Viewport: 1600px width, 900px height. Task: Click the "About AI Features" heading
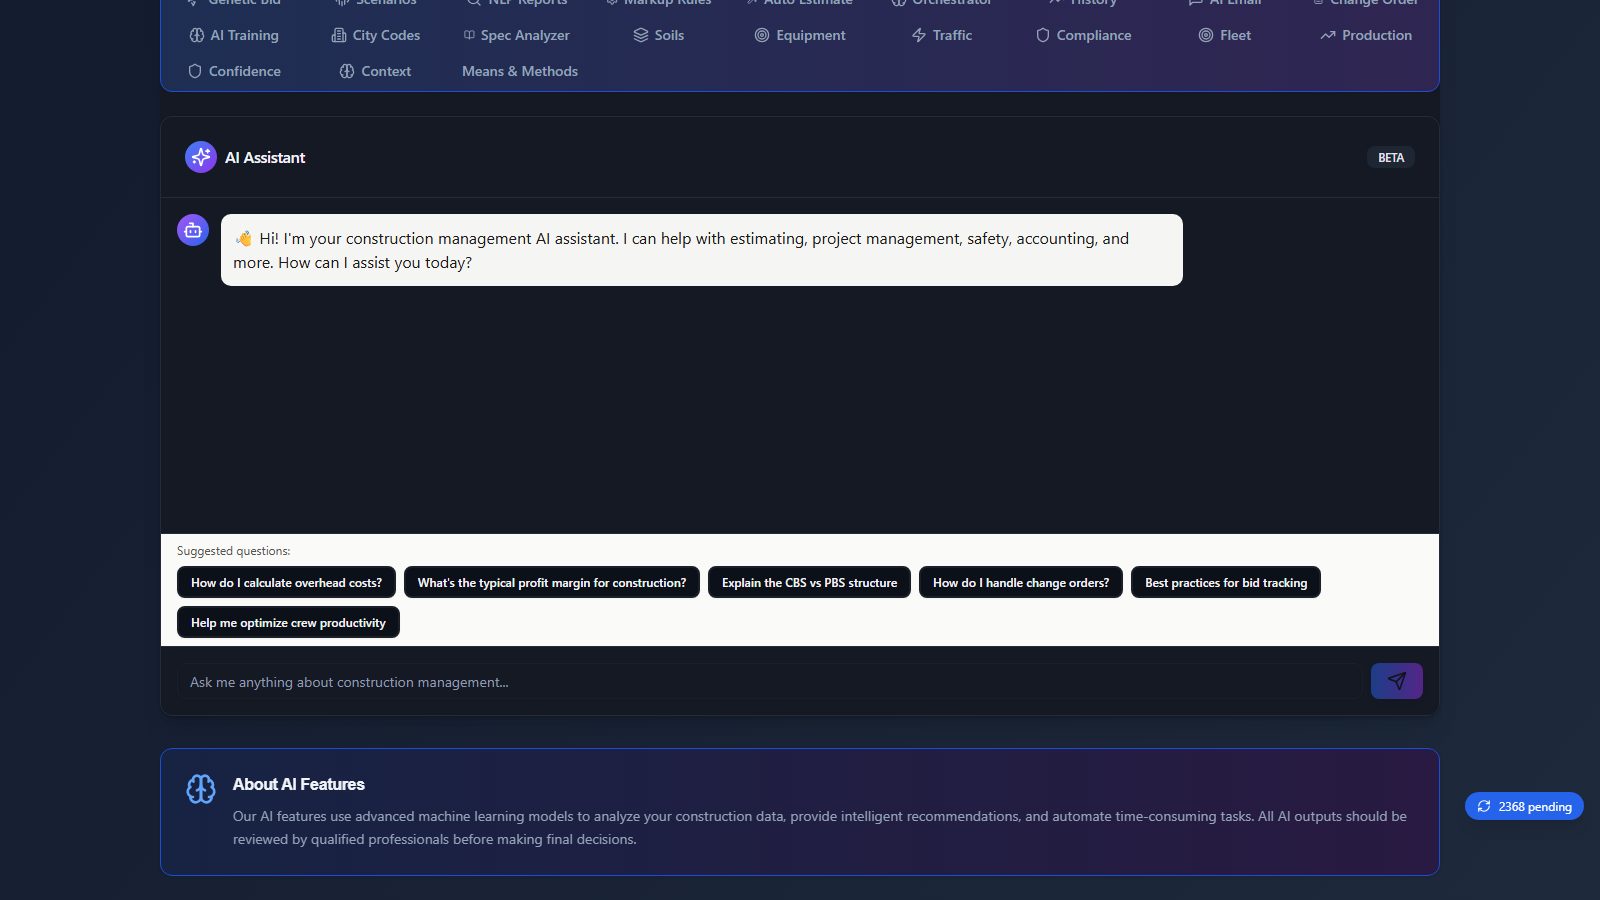pyautogui.click(x=299, y=784)
